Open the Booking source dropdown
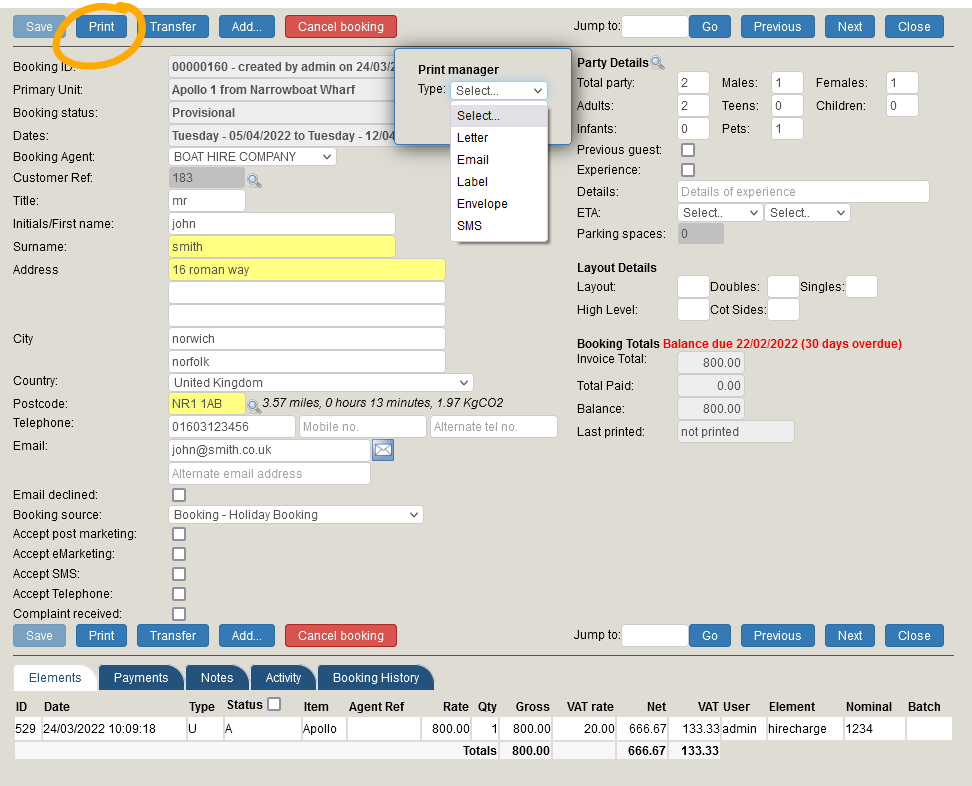This screenshot has height=786, width=972. point(296,515)
